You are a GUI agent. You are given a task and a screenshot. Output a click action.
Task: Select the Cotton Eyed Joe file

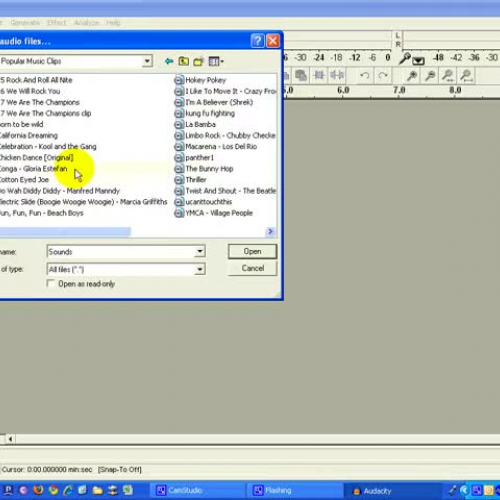[x=24, y=180]
